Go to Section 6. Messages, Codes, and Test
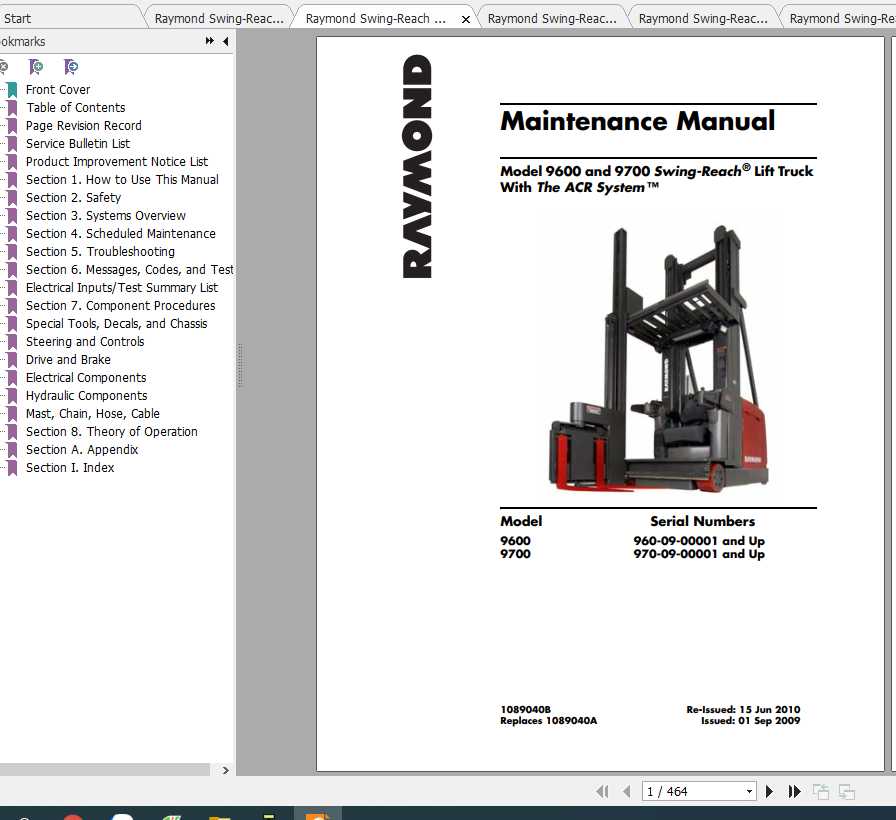 129,269
